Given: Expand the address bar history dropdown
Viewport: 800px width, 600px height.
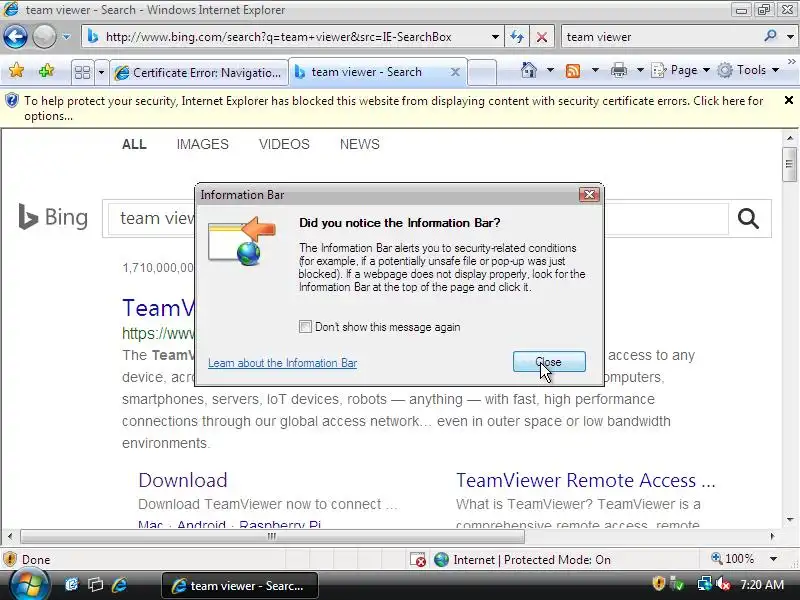Looking at the screenshot, I should [x=495, y=37].
